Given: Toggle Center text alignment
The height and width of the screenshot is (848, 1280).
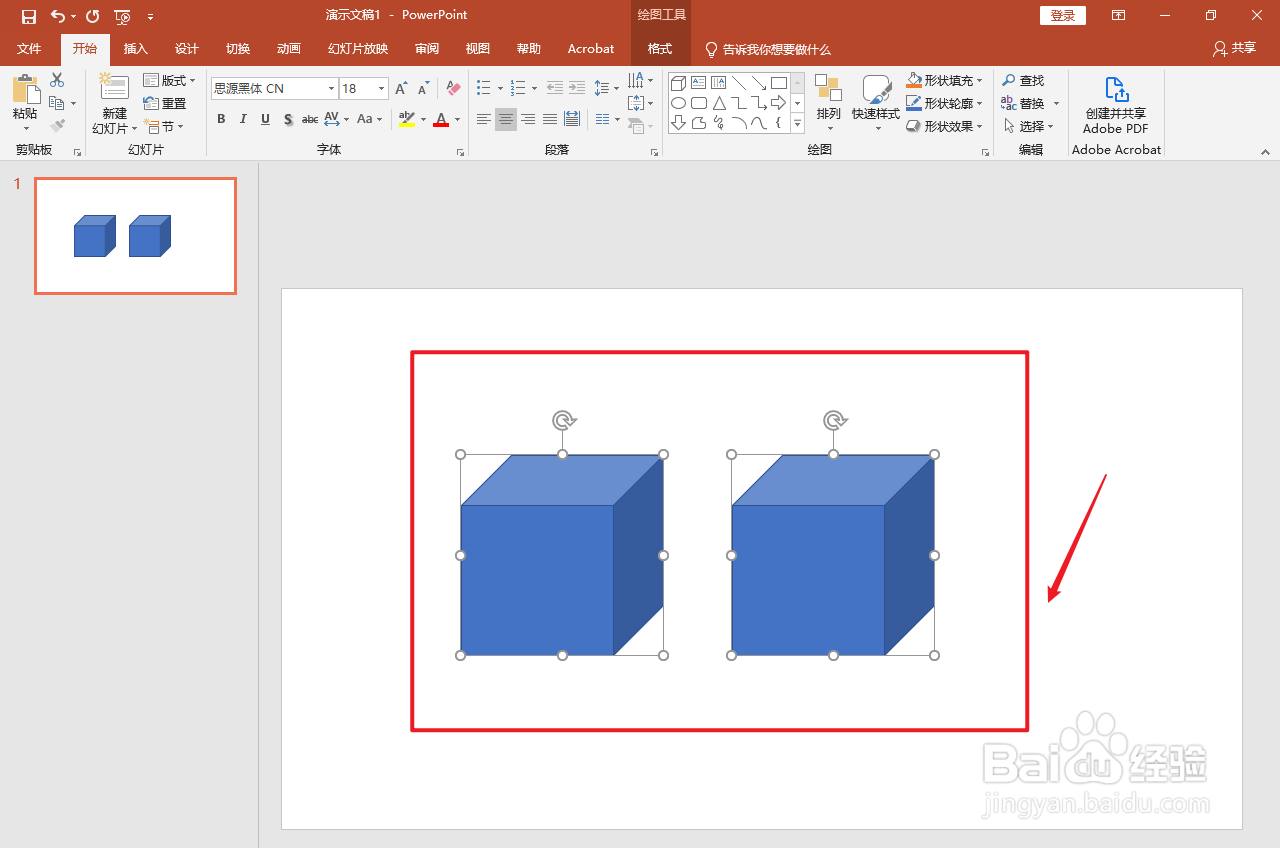Looking at the screenshot, I should click(x=506, y=119).
